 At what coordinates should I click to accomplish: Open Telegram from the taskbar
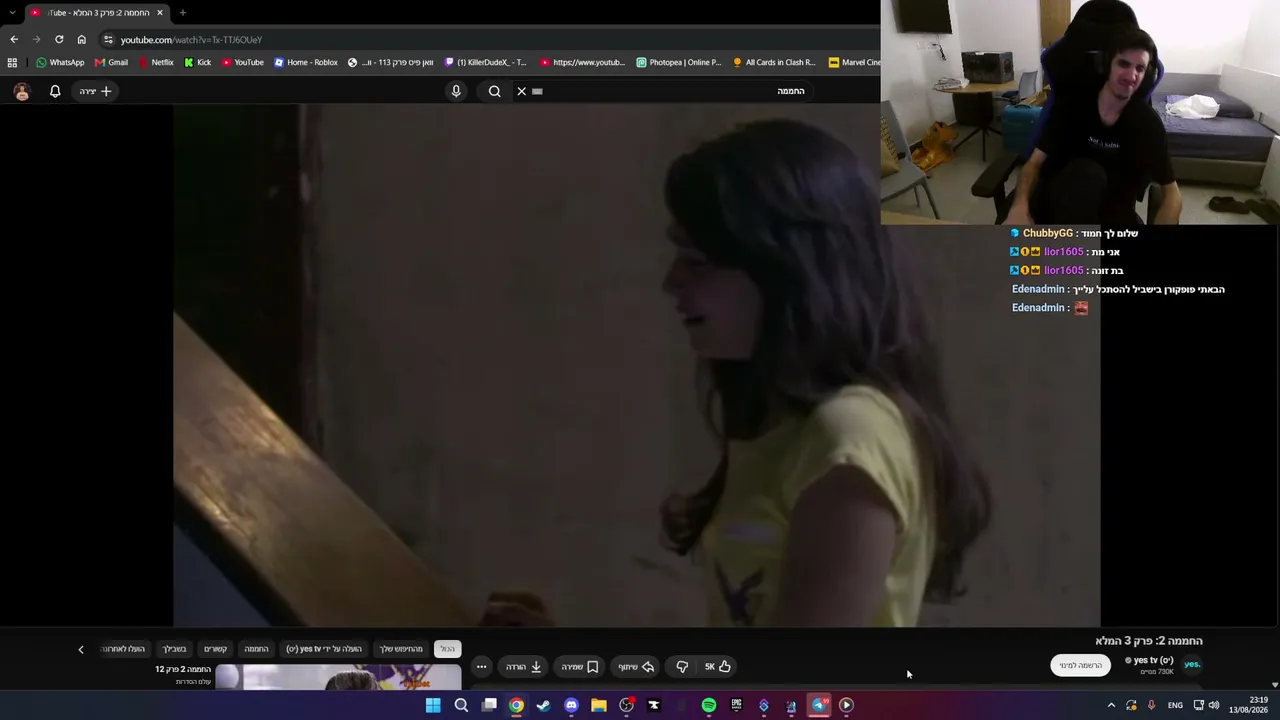(x=819, y=705)
